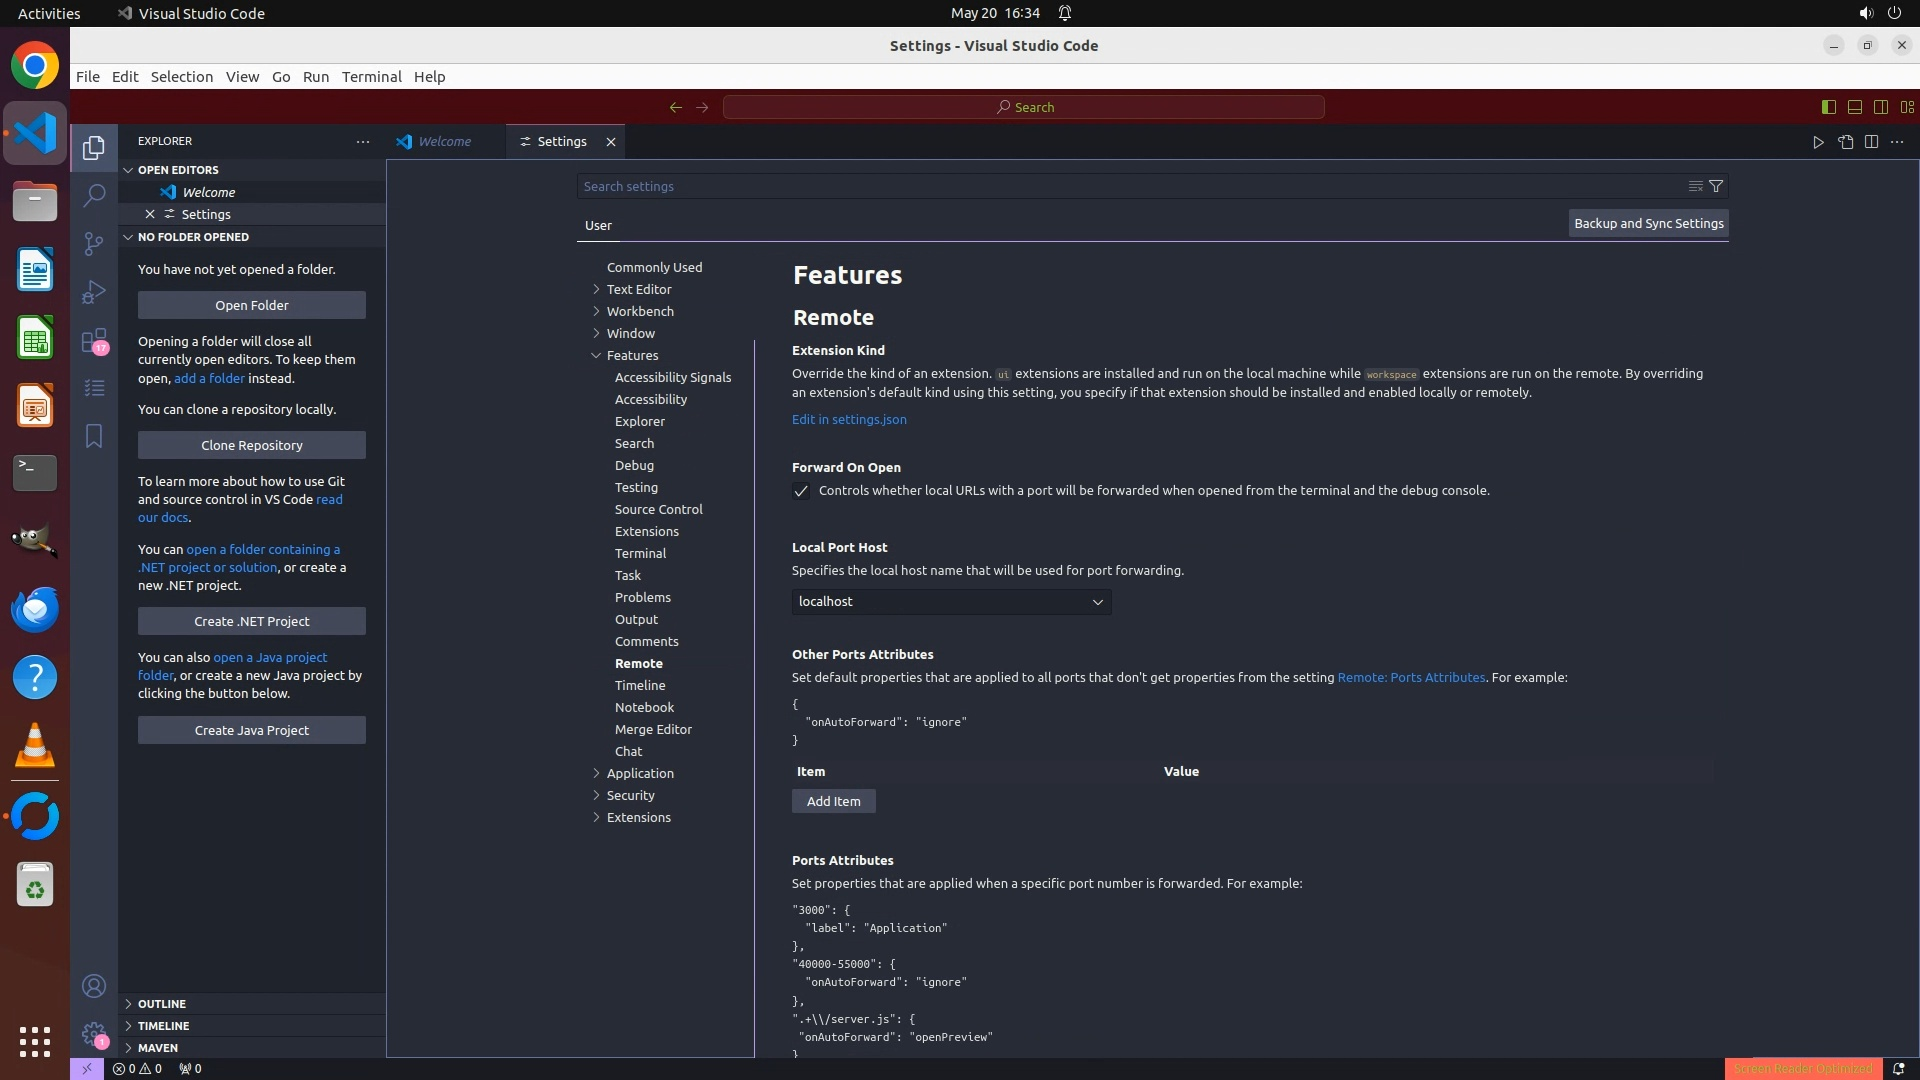Open Thunderbird Mail from the dock
Viewport: 1920px width, 1080px height.
point(35,609)
